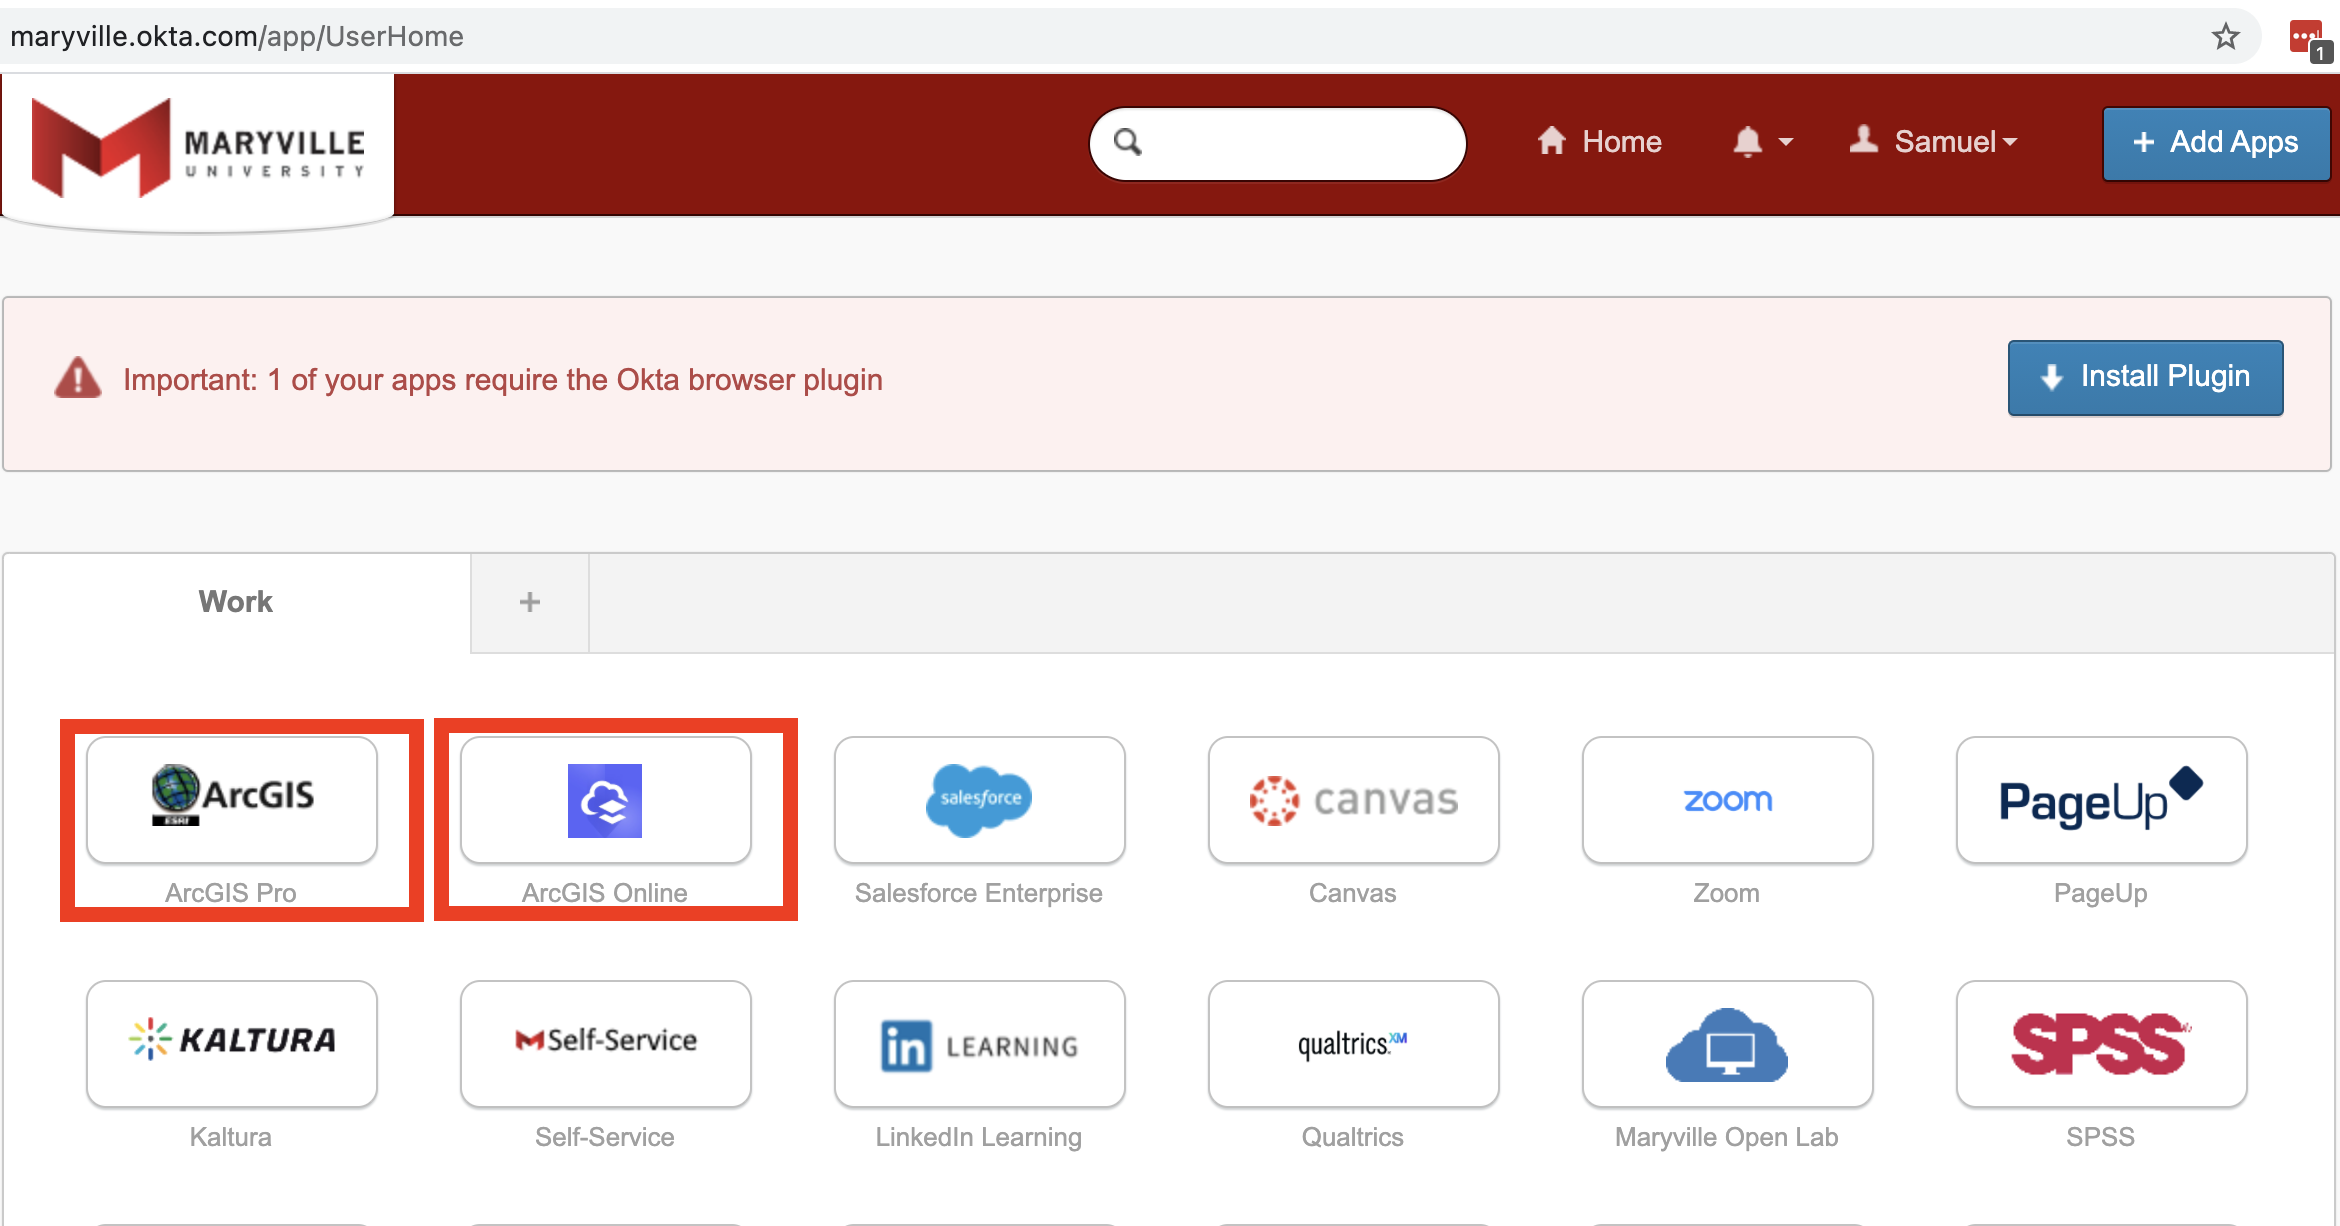Select the Work tab
Image resolution: width=2340 pixels, height=1226 pixels.
click(x=236, y=602)
